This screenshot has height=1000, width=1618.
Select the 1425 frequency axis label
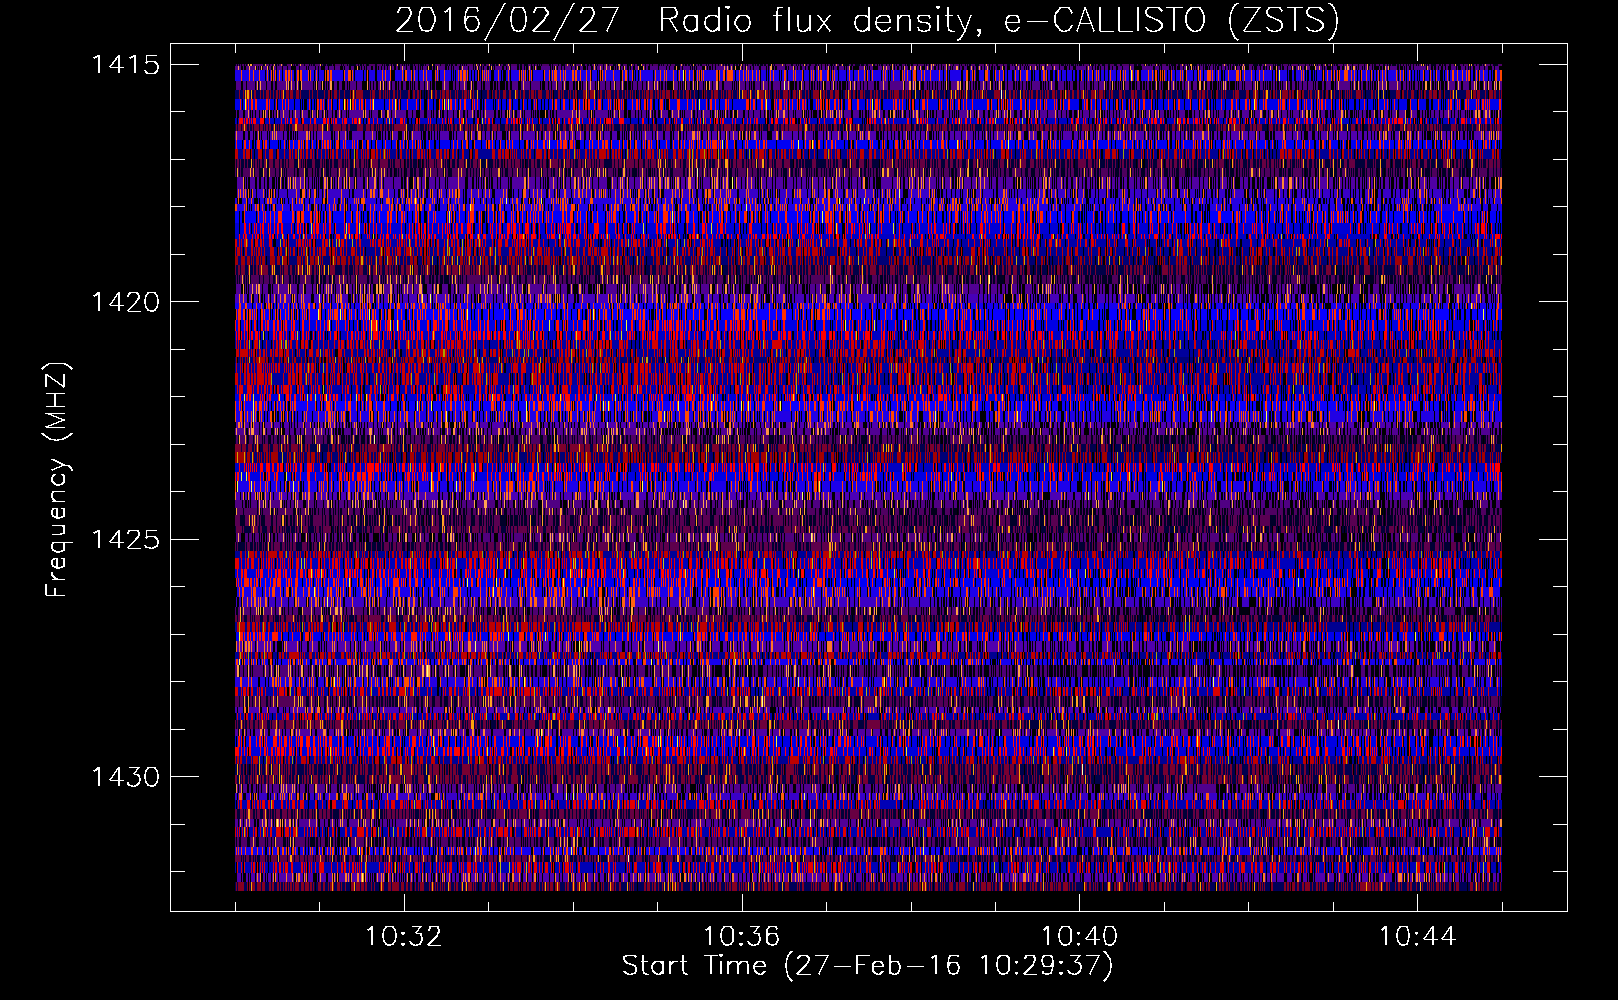125,540
